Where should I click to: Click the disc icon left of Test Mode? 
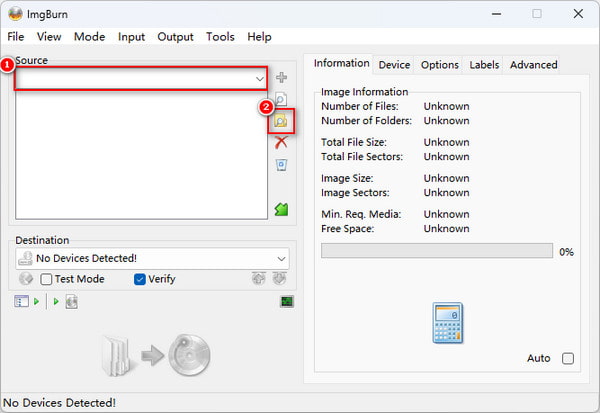pyautogui.click(x=26, y=279)
